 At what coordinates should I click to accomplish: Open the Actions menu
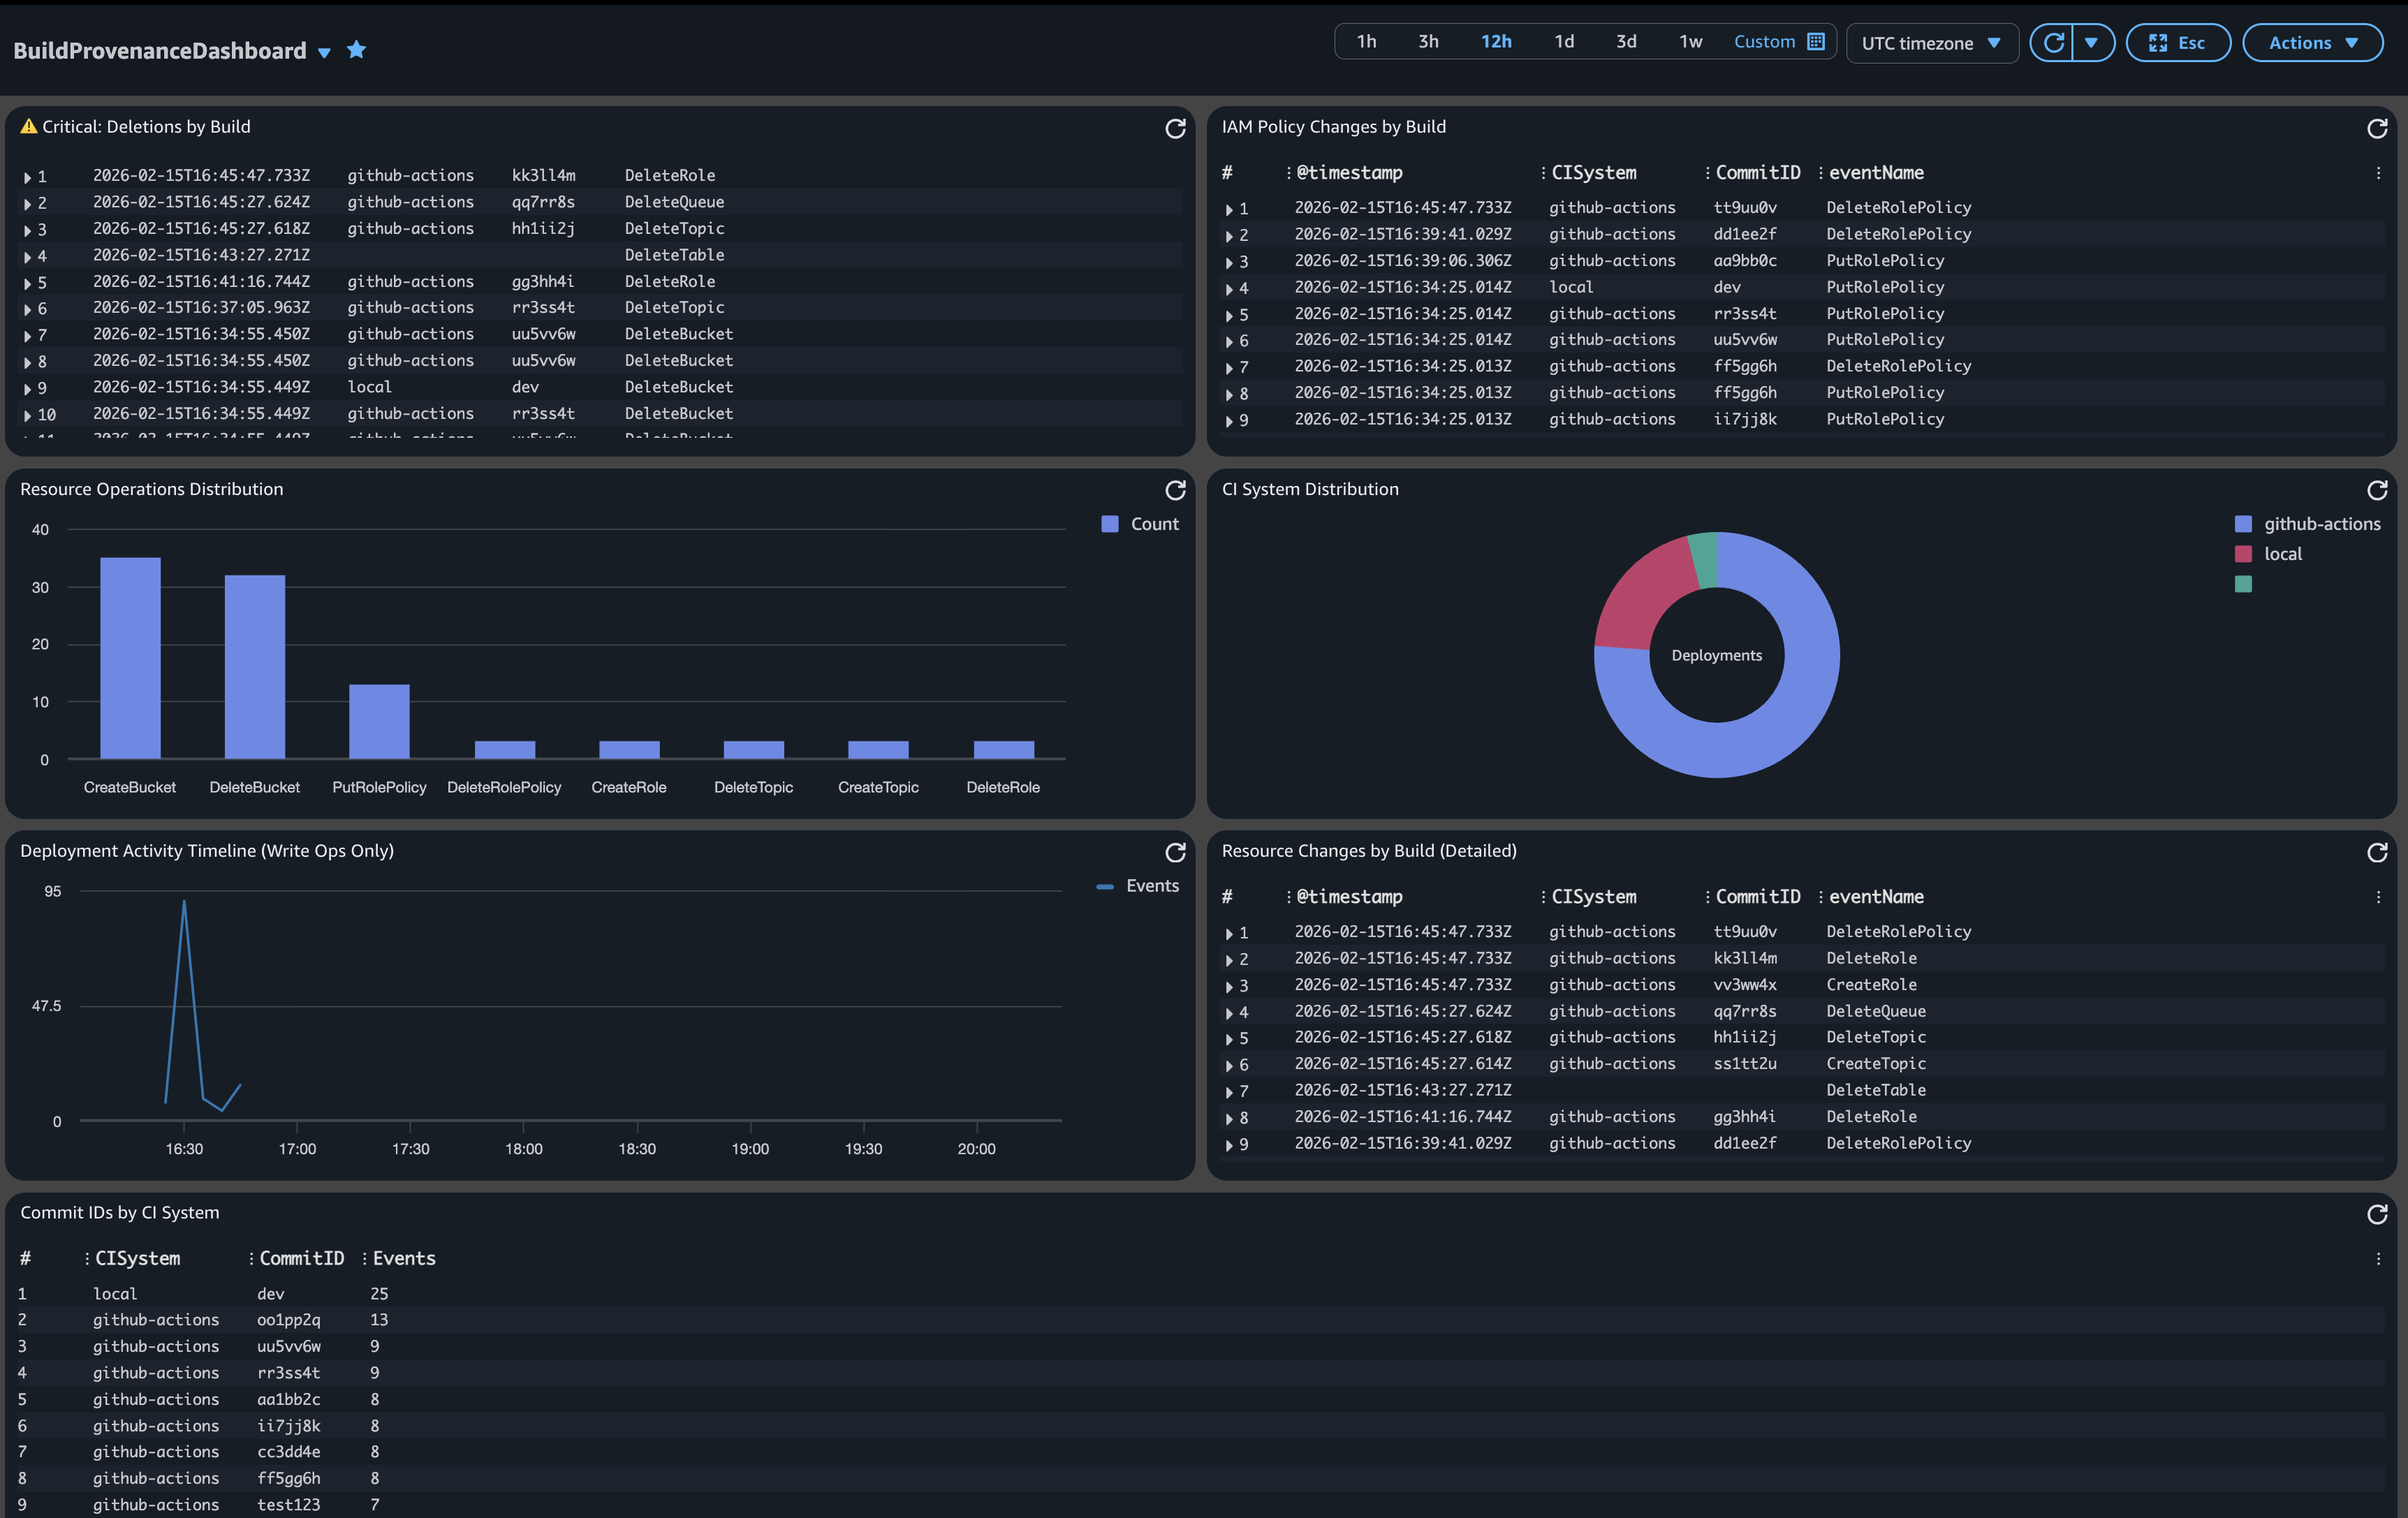pos(2313,42)
